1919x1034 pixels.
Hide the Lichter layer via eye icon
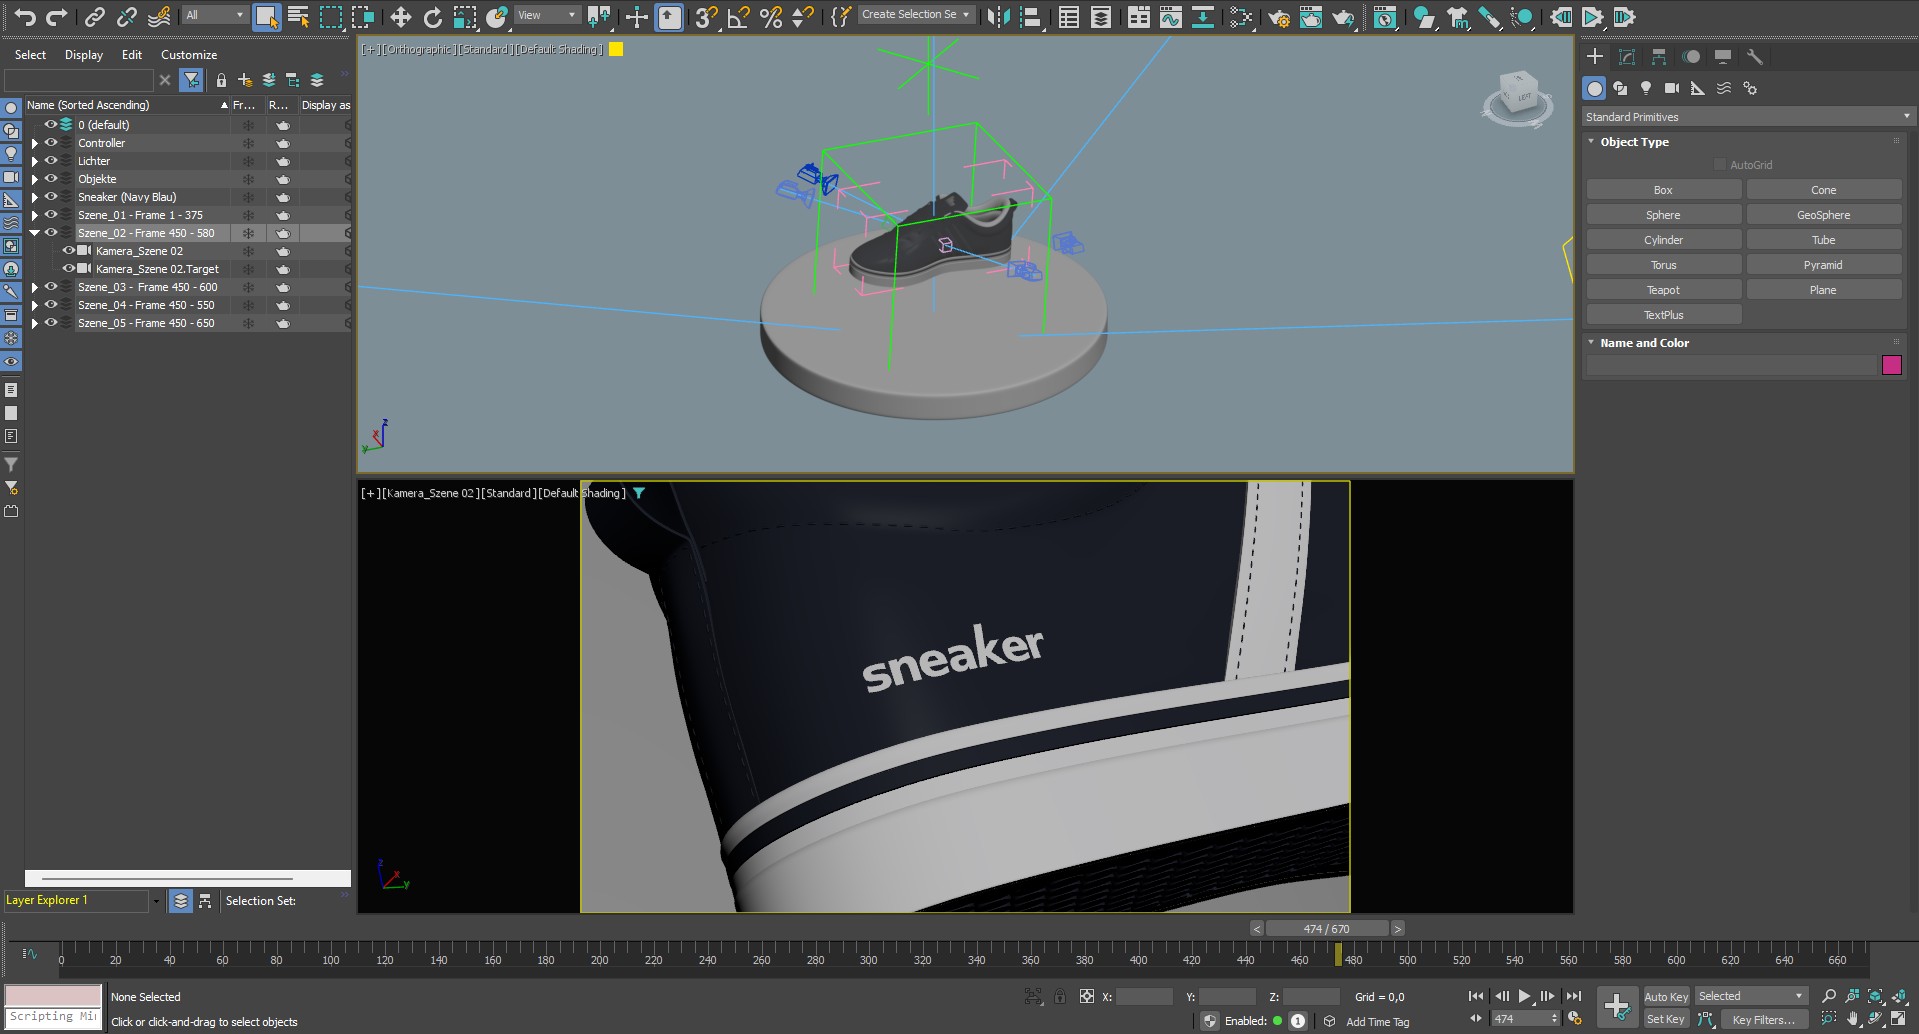tap(51, 161)
